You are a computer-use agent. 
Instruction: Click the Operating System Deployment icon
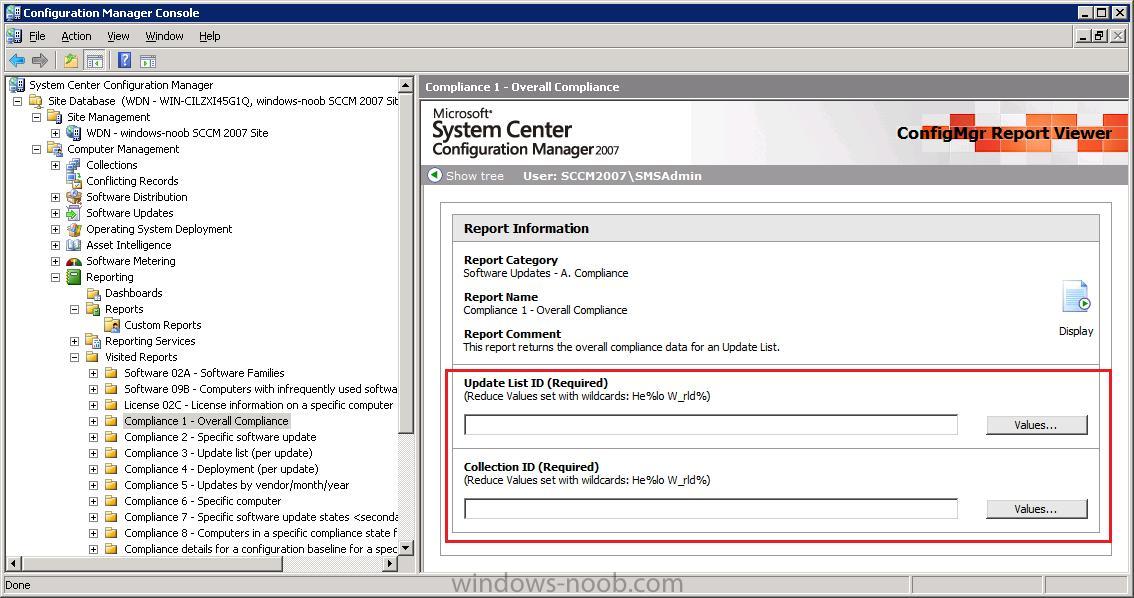73,228
